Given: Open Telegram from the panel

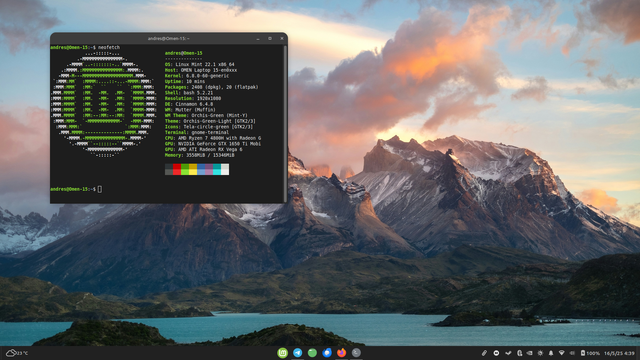Looking at the screenshot, I should pyautogui.click(x=298, y=353).
